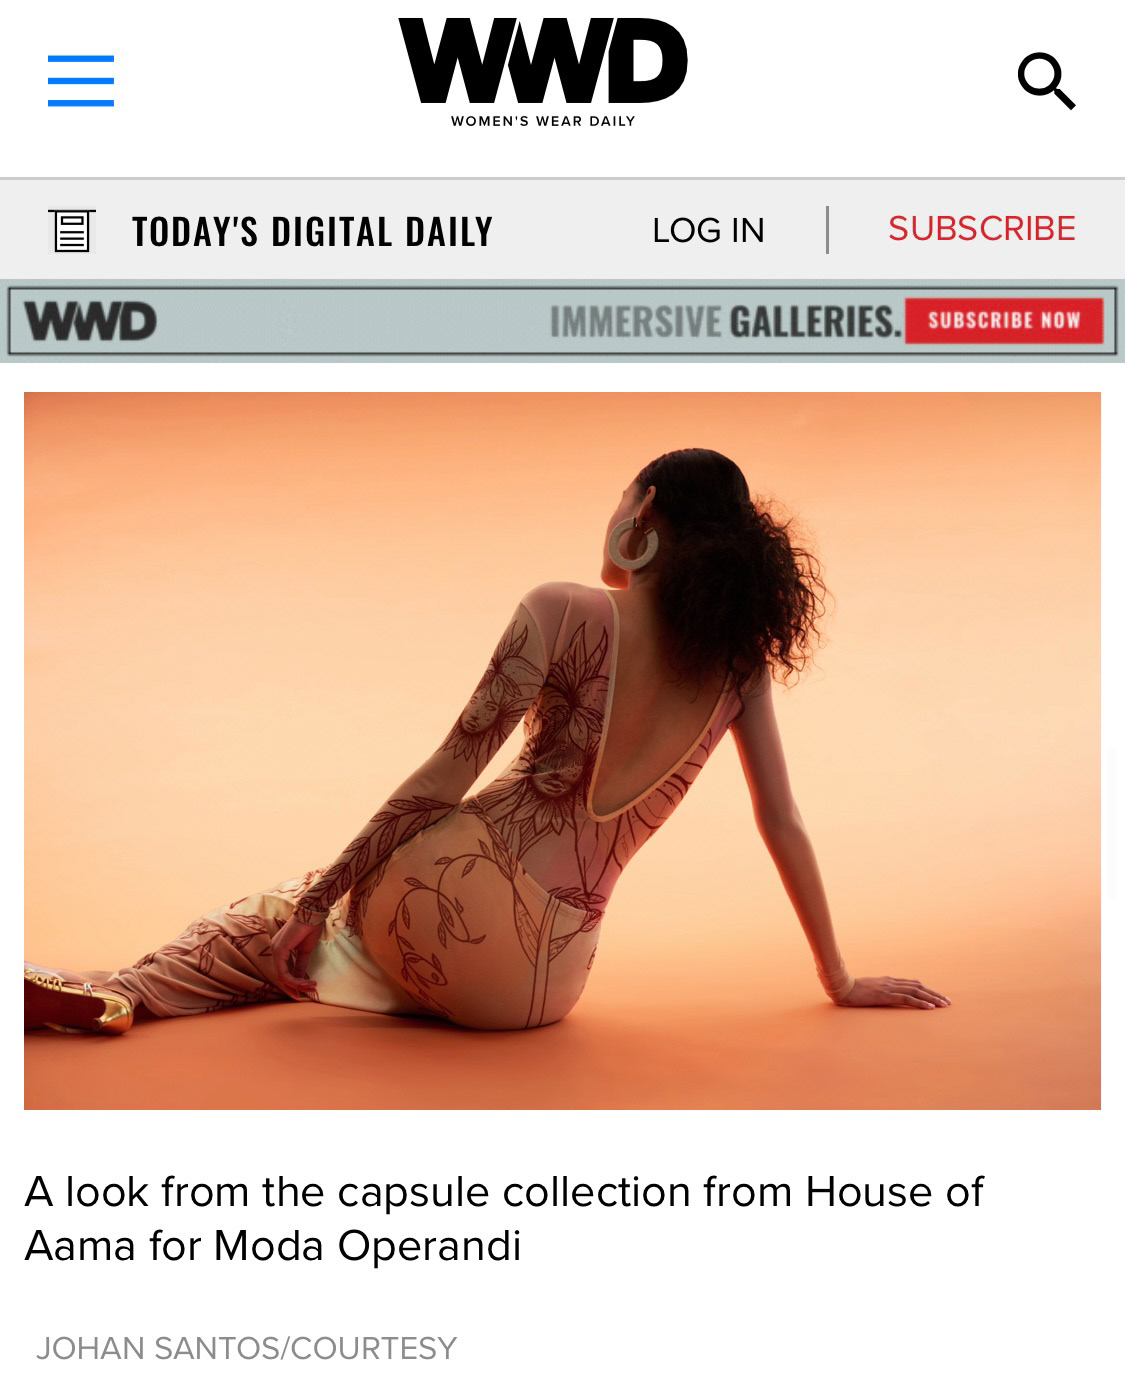Select the caption mentioning House of Aama
The height and width of the screenshot is (1400, 1125).
(x=504, y=1218)
